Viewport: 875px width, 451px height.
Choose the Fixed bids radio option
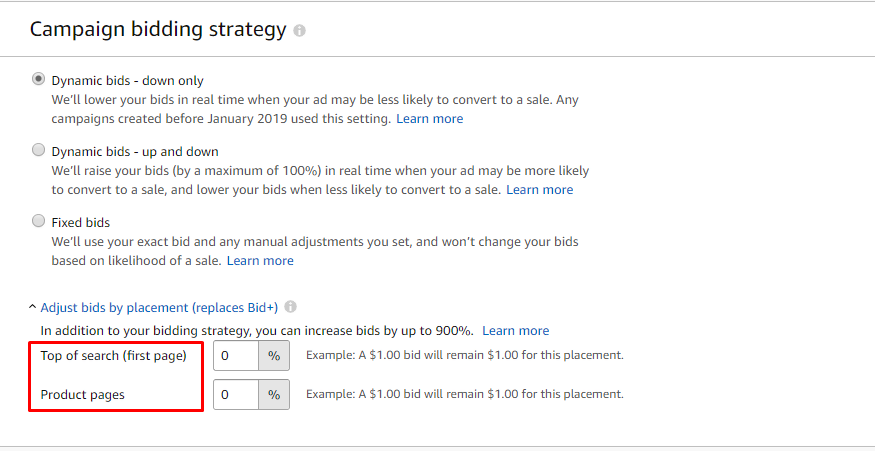click(39, 222)
